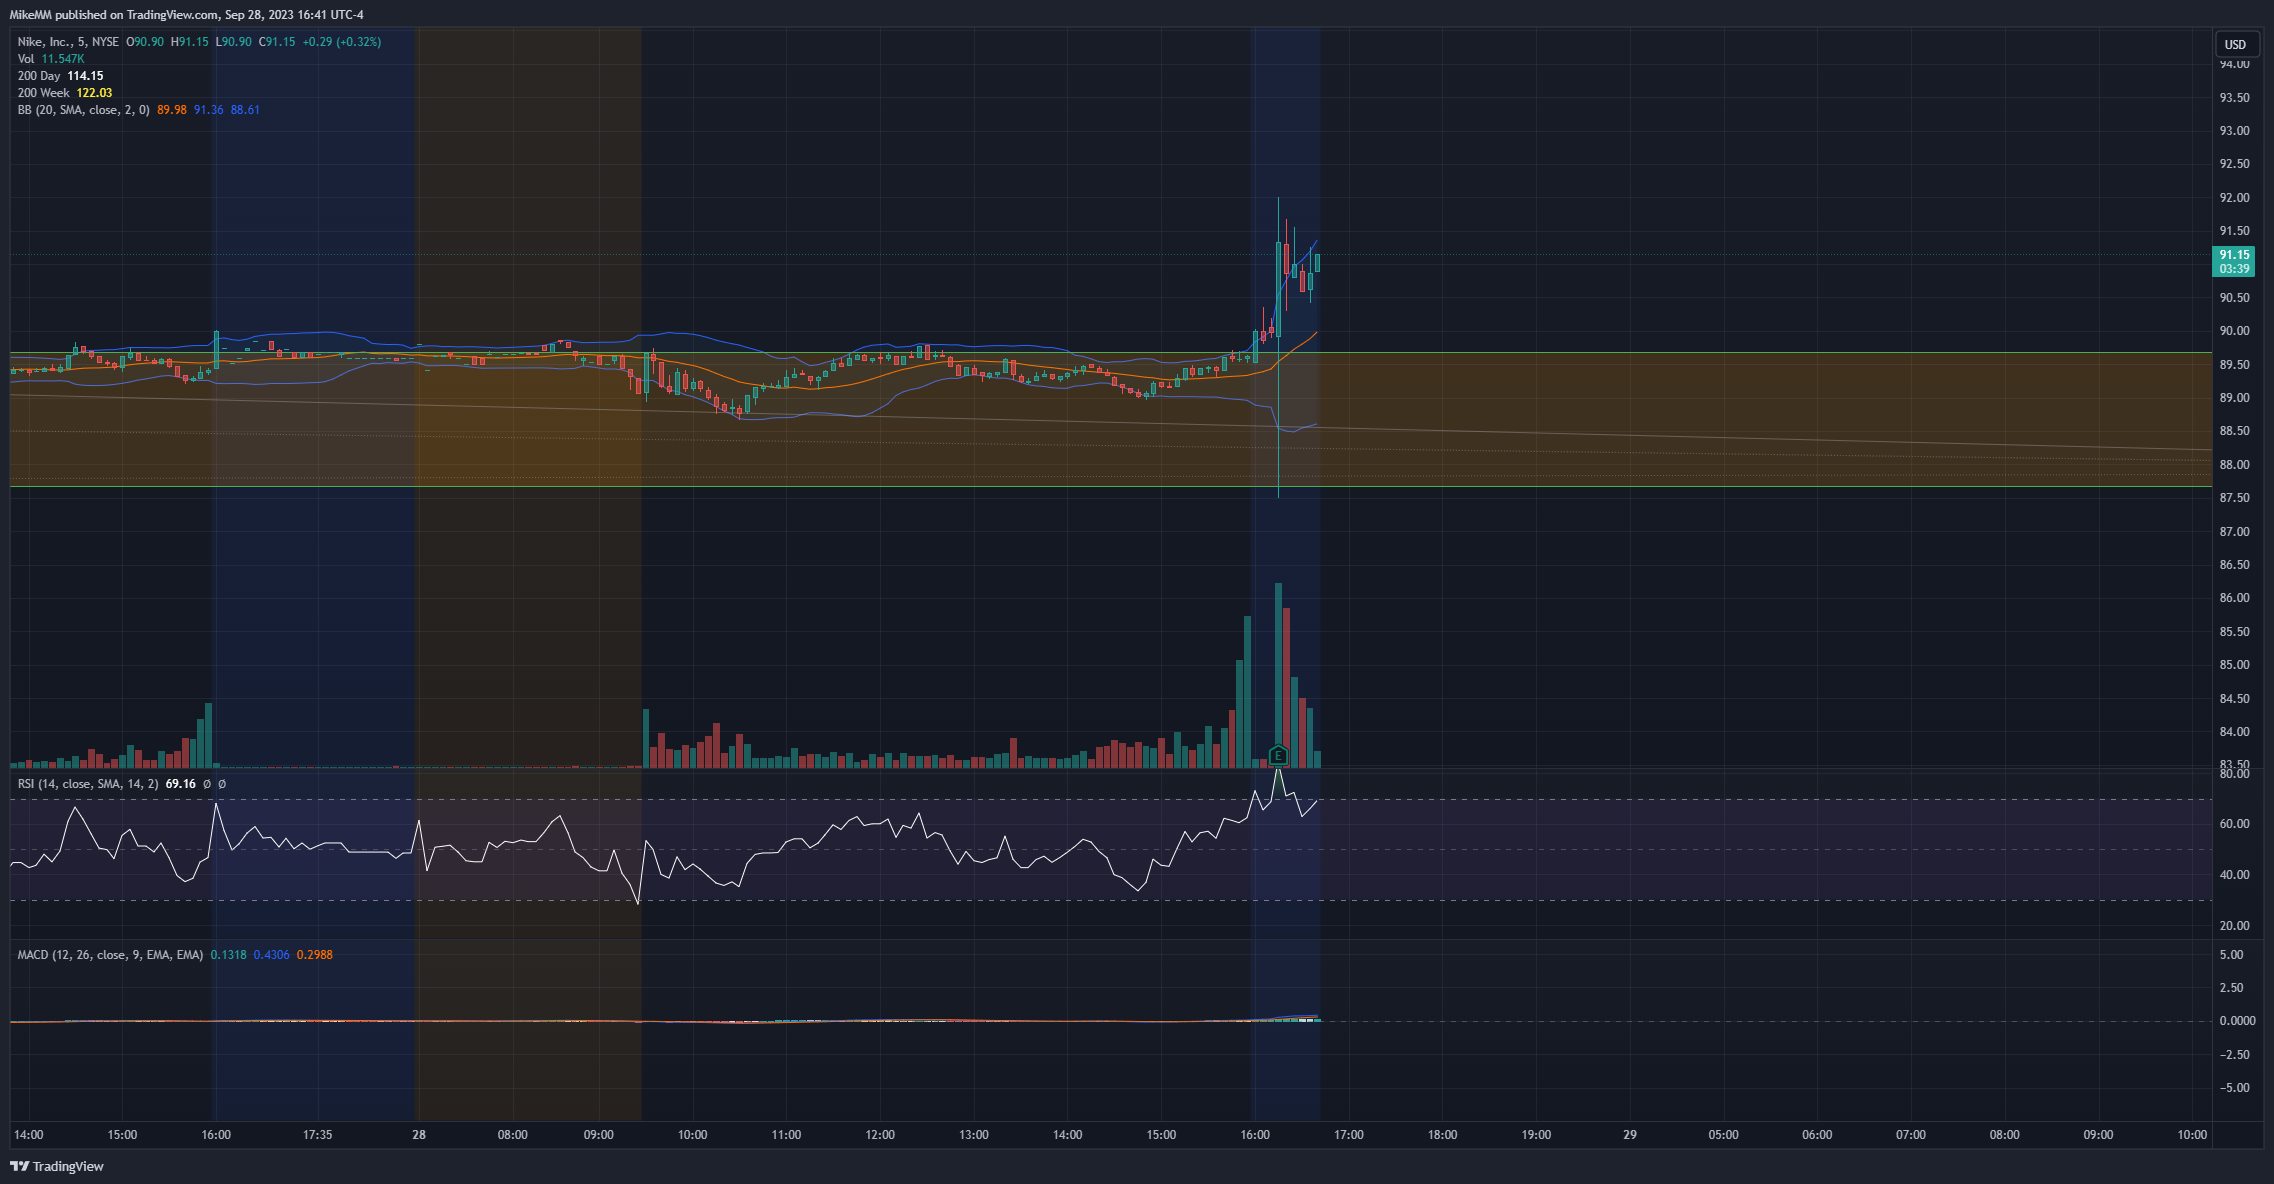Select the 200 Day 114.15 indicator legend
The height and width of the screenshot is (1184, 2274).
tap(60, 76)
